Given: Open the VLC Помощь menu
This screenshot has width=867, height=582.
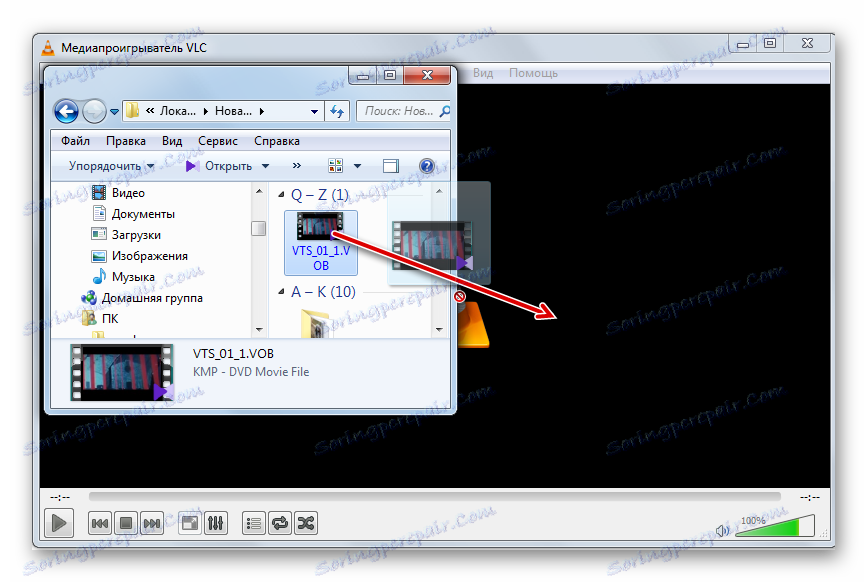Looking at the screenshot, I should tap(533, 73).
